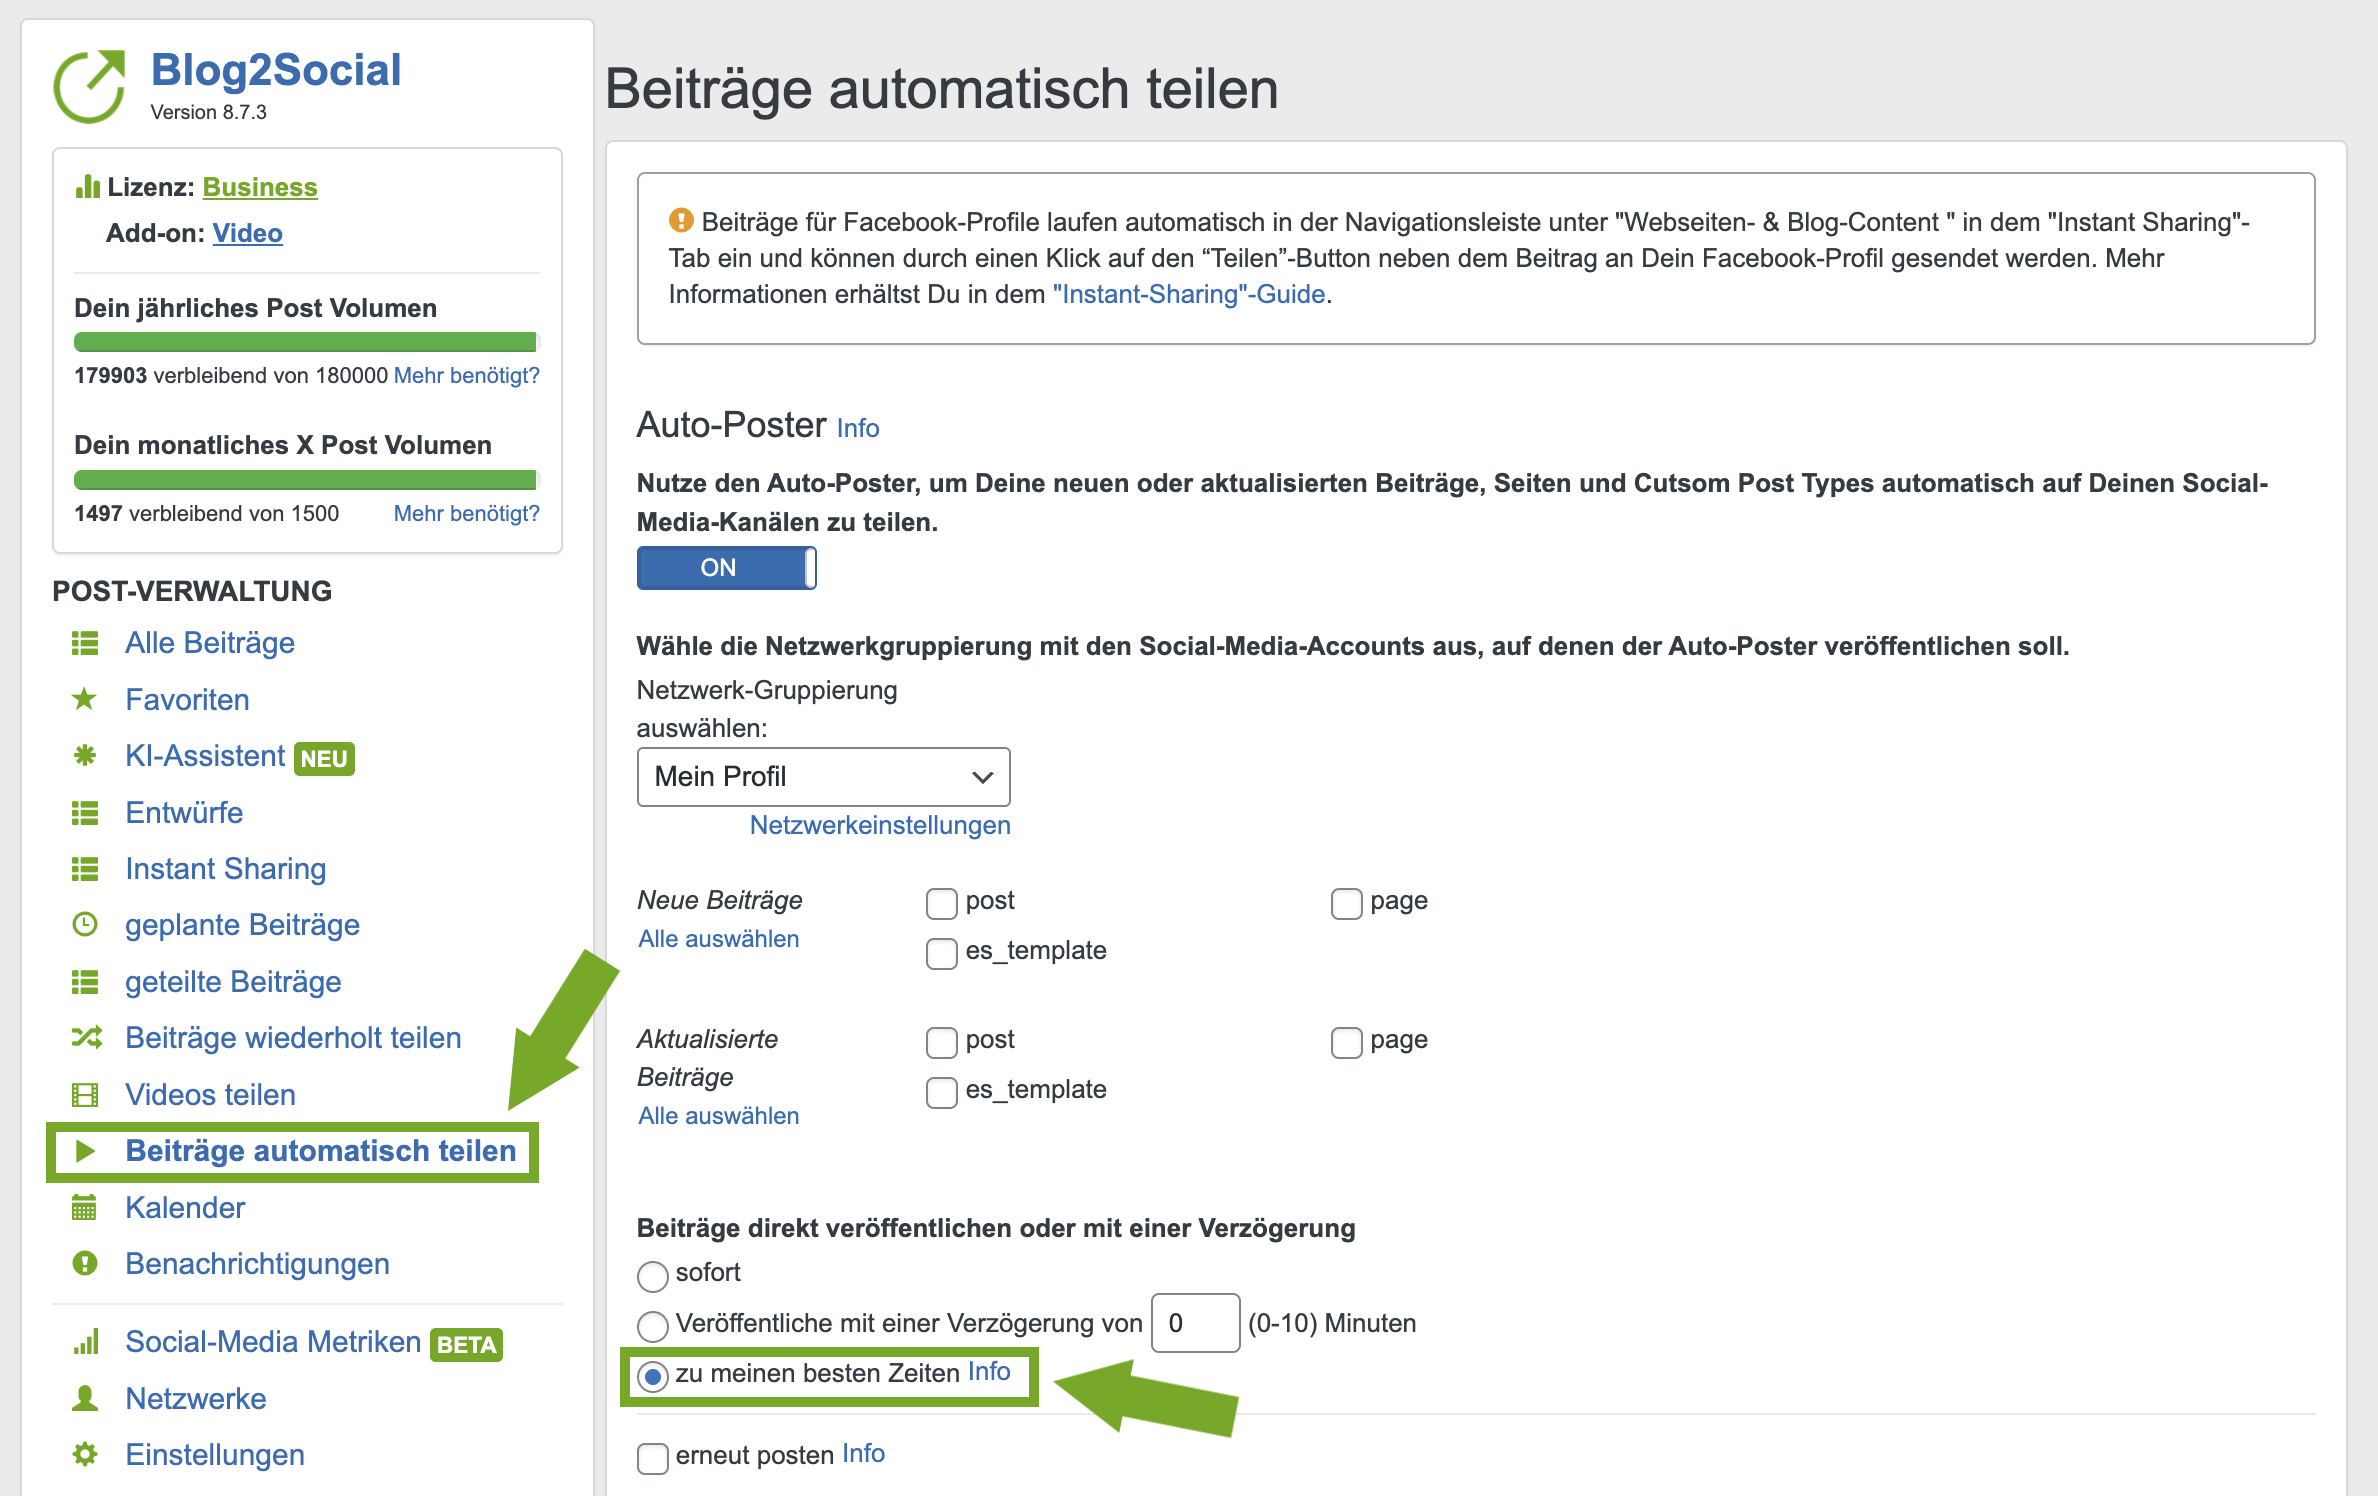Go to Instant Sharing in the sidebar

225,869
